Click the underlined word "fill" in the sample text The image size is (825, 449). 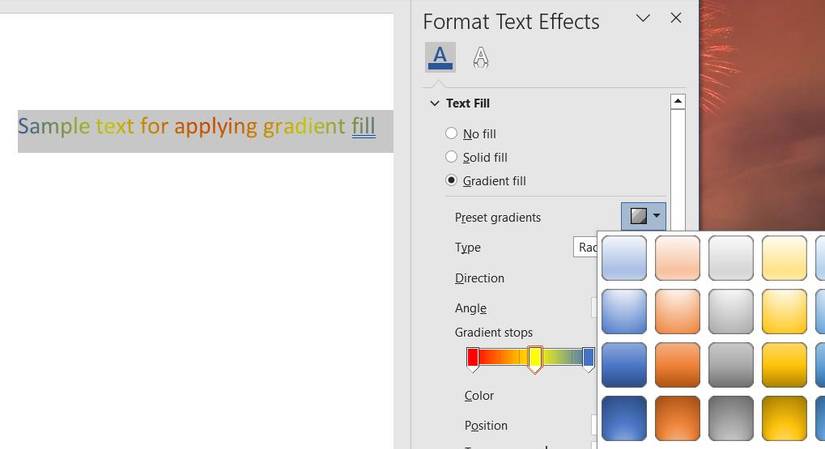pyautogui.click(x=364, y=126)
